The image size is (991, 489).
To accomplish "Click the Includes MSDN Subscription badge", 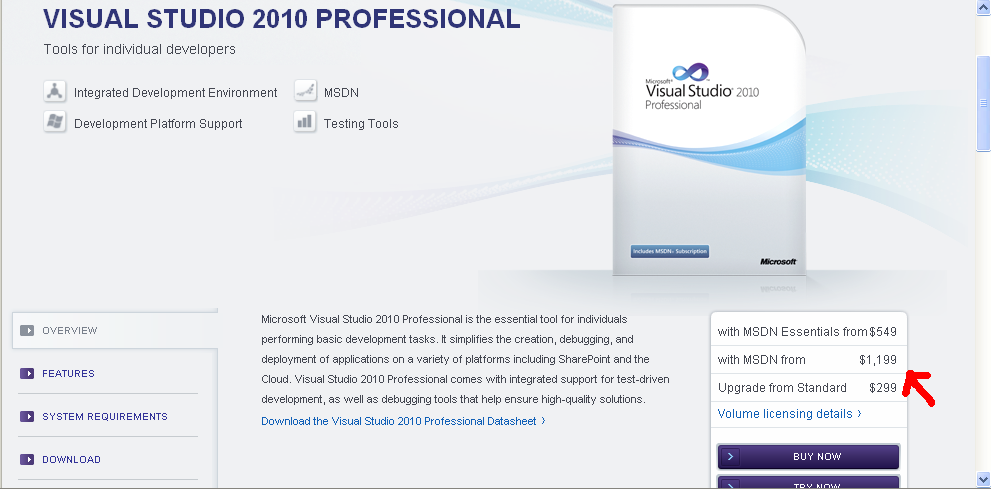I will (670, 251).
